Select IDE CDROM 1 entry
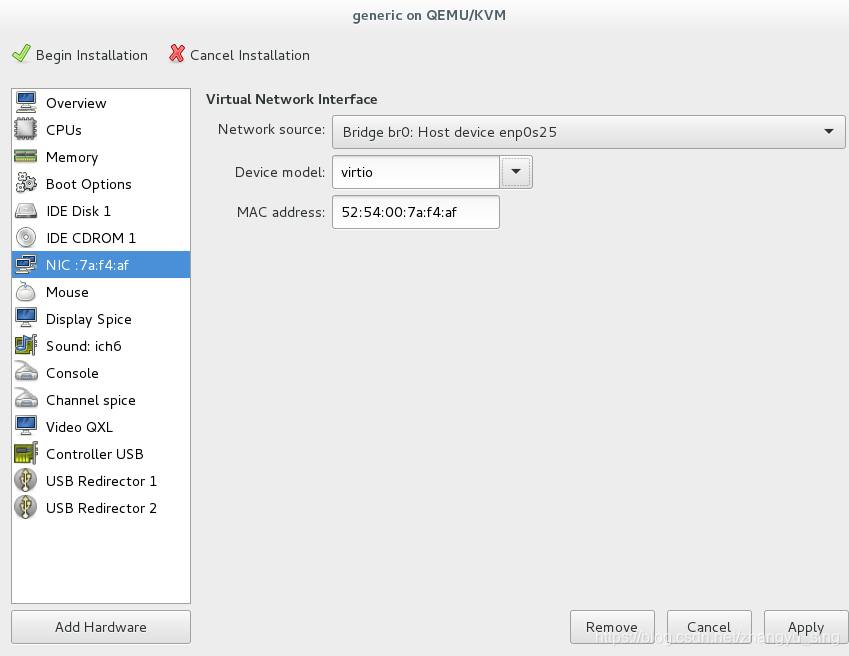The image size is (849, 656). point(101,238)
